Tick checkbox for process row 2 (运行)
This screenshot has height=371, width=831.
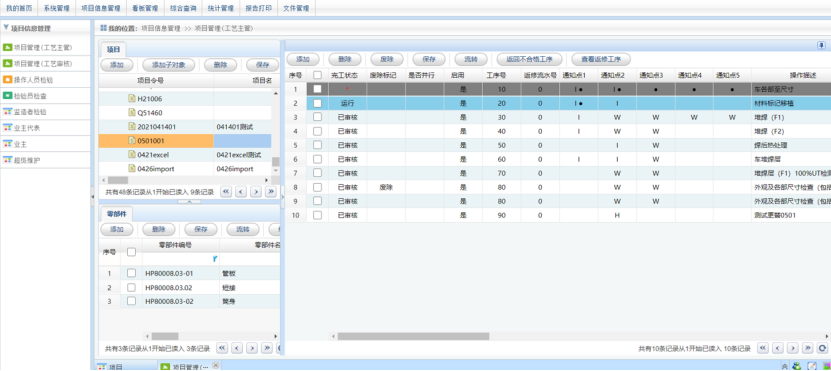317,103
